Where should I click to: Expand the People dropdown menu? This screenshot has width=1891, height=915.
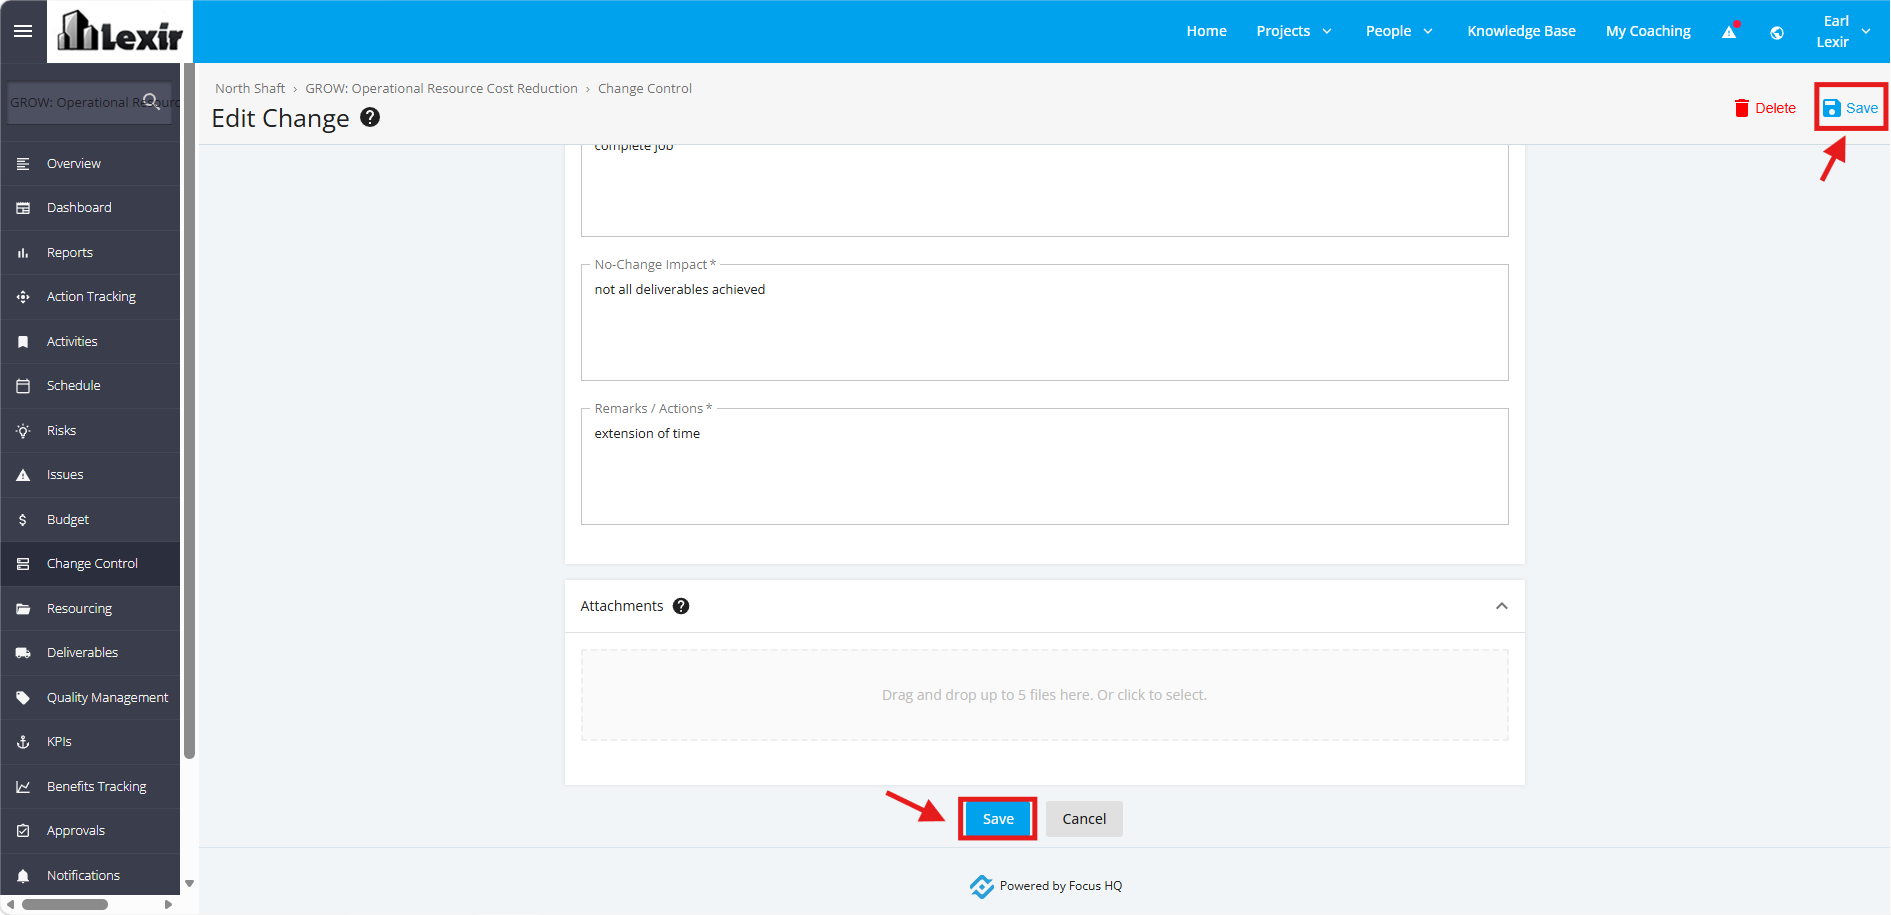(x=1399, y=31)
